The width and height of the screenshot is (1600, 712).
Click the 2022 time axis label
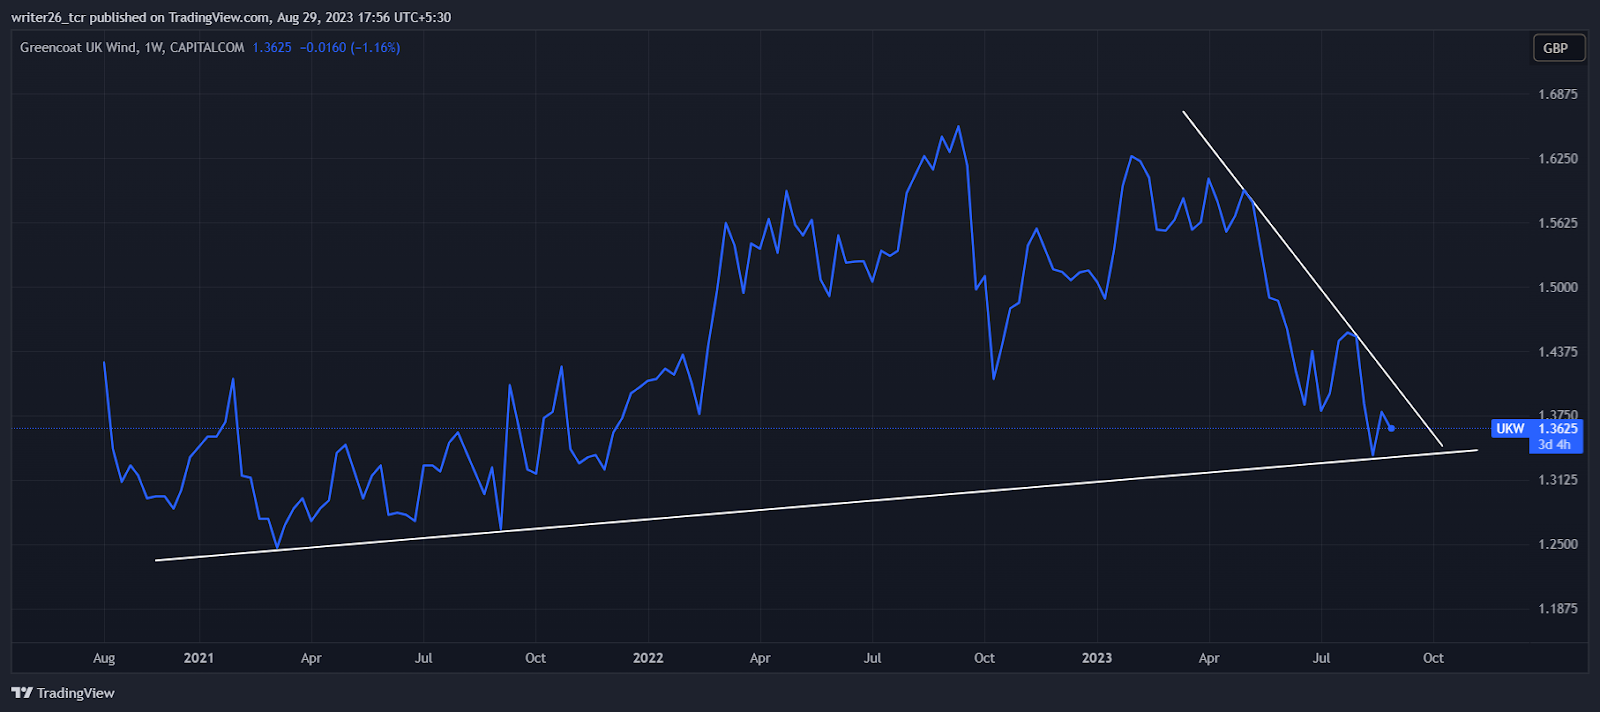click(x=648, y=658)
